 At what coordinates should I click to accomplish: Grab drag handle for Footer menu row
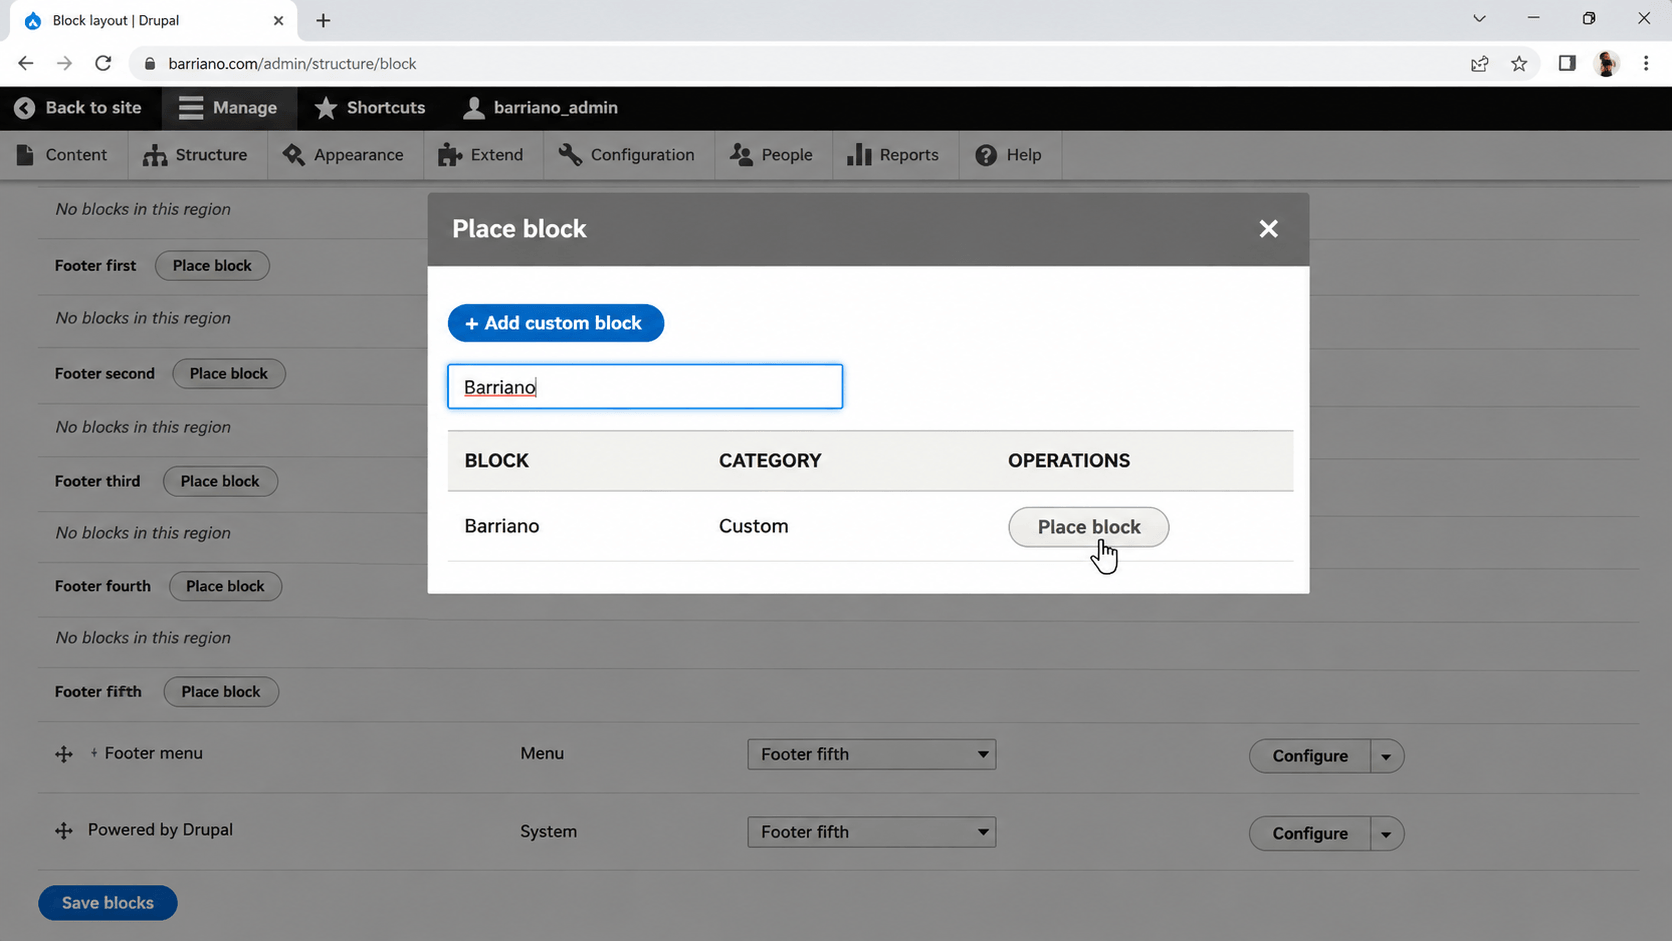64,755
